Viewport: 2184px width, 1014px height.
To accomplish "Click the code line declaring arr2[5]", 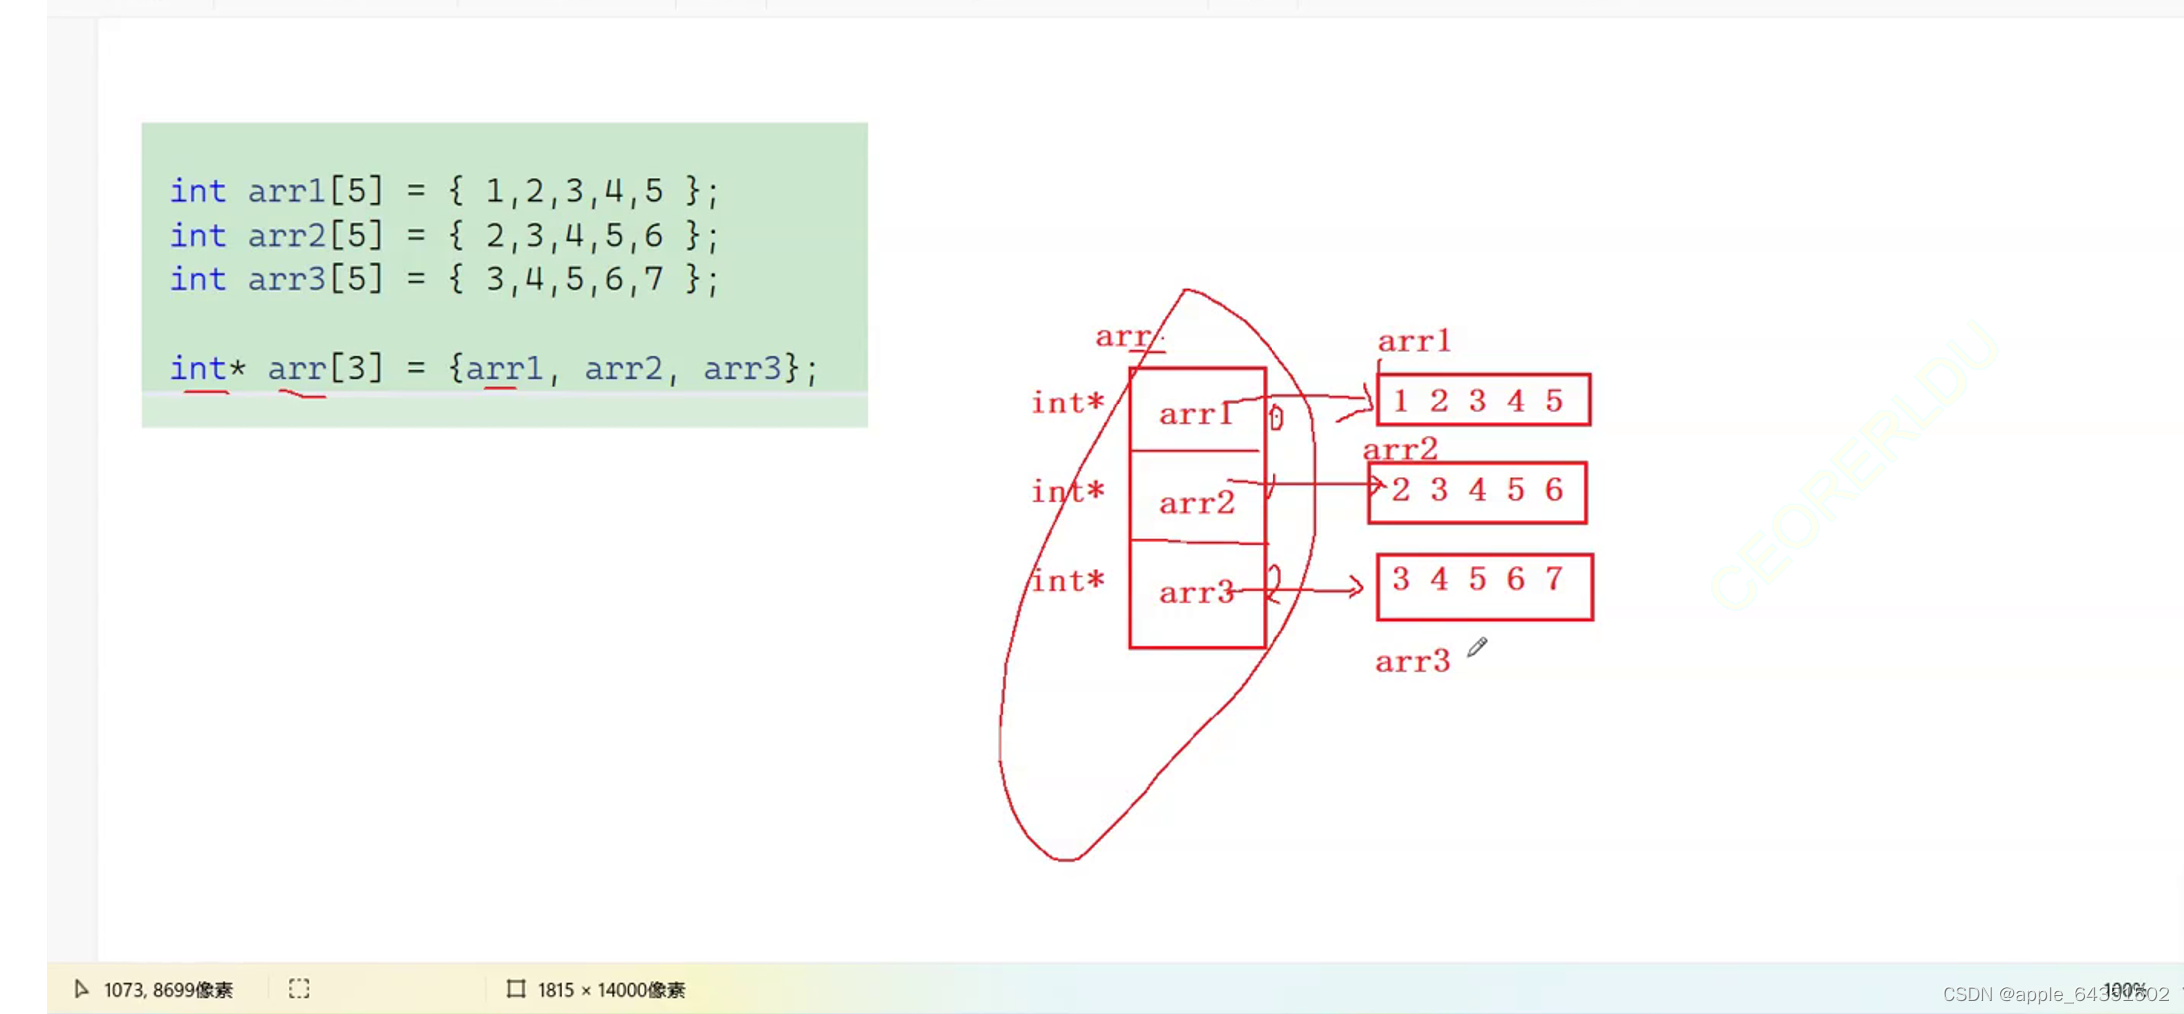I will (444, 235).
